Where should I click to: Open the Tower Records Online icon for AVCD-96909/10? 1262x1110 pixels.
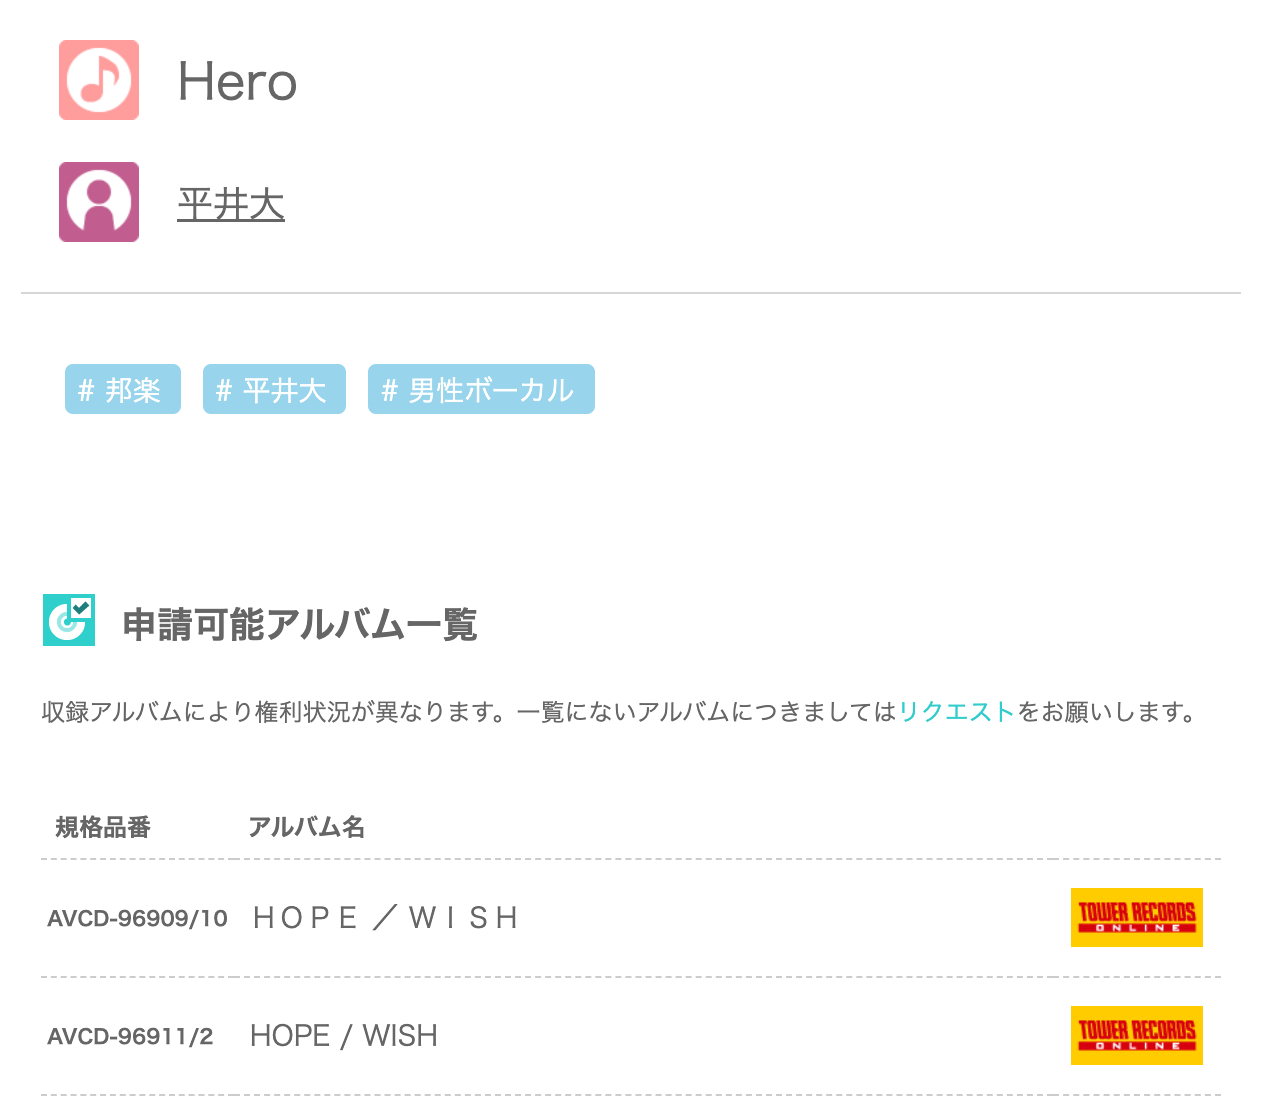click(1136, 917)
